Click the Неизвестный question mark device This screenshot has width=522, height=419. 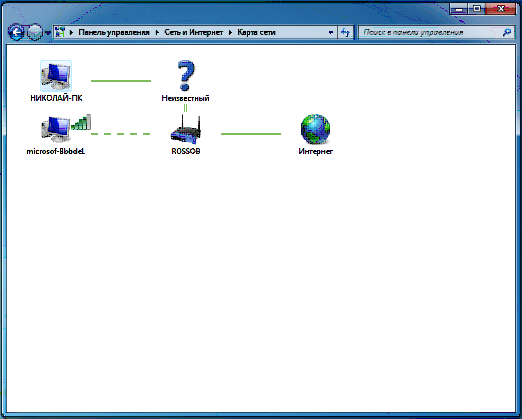(186, 76)
